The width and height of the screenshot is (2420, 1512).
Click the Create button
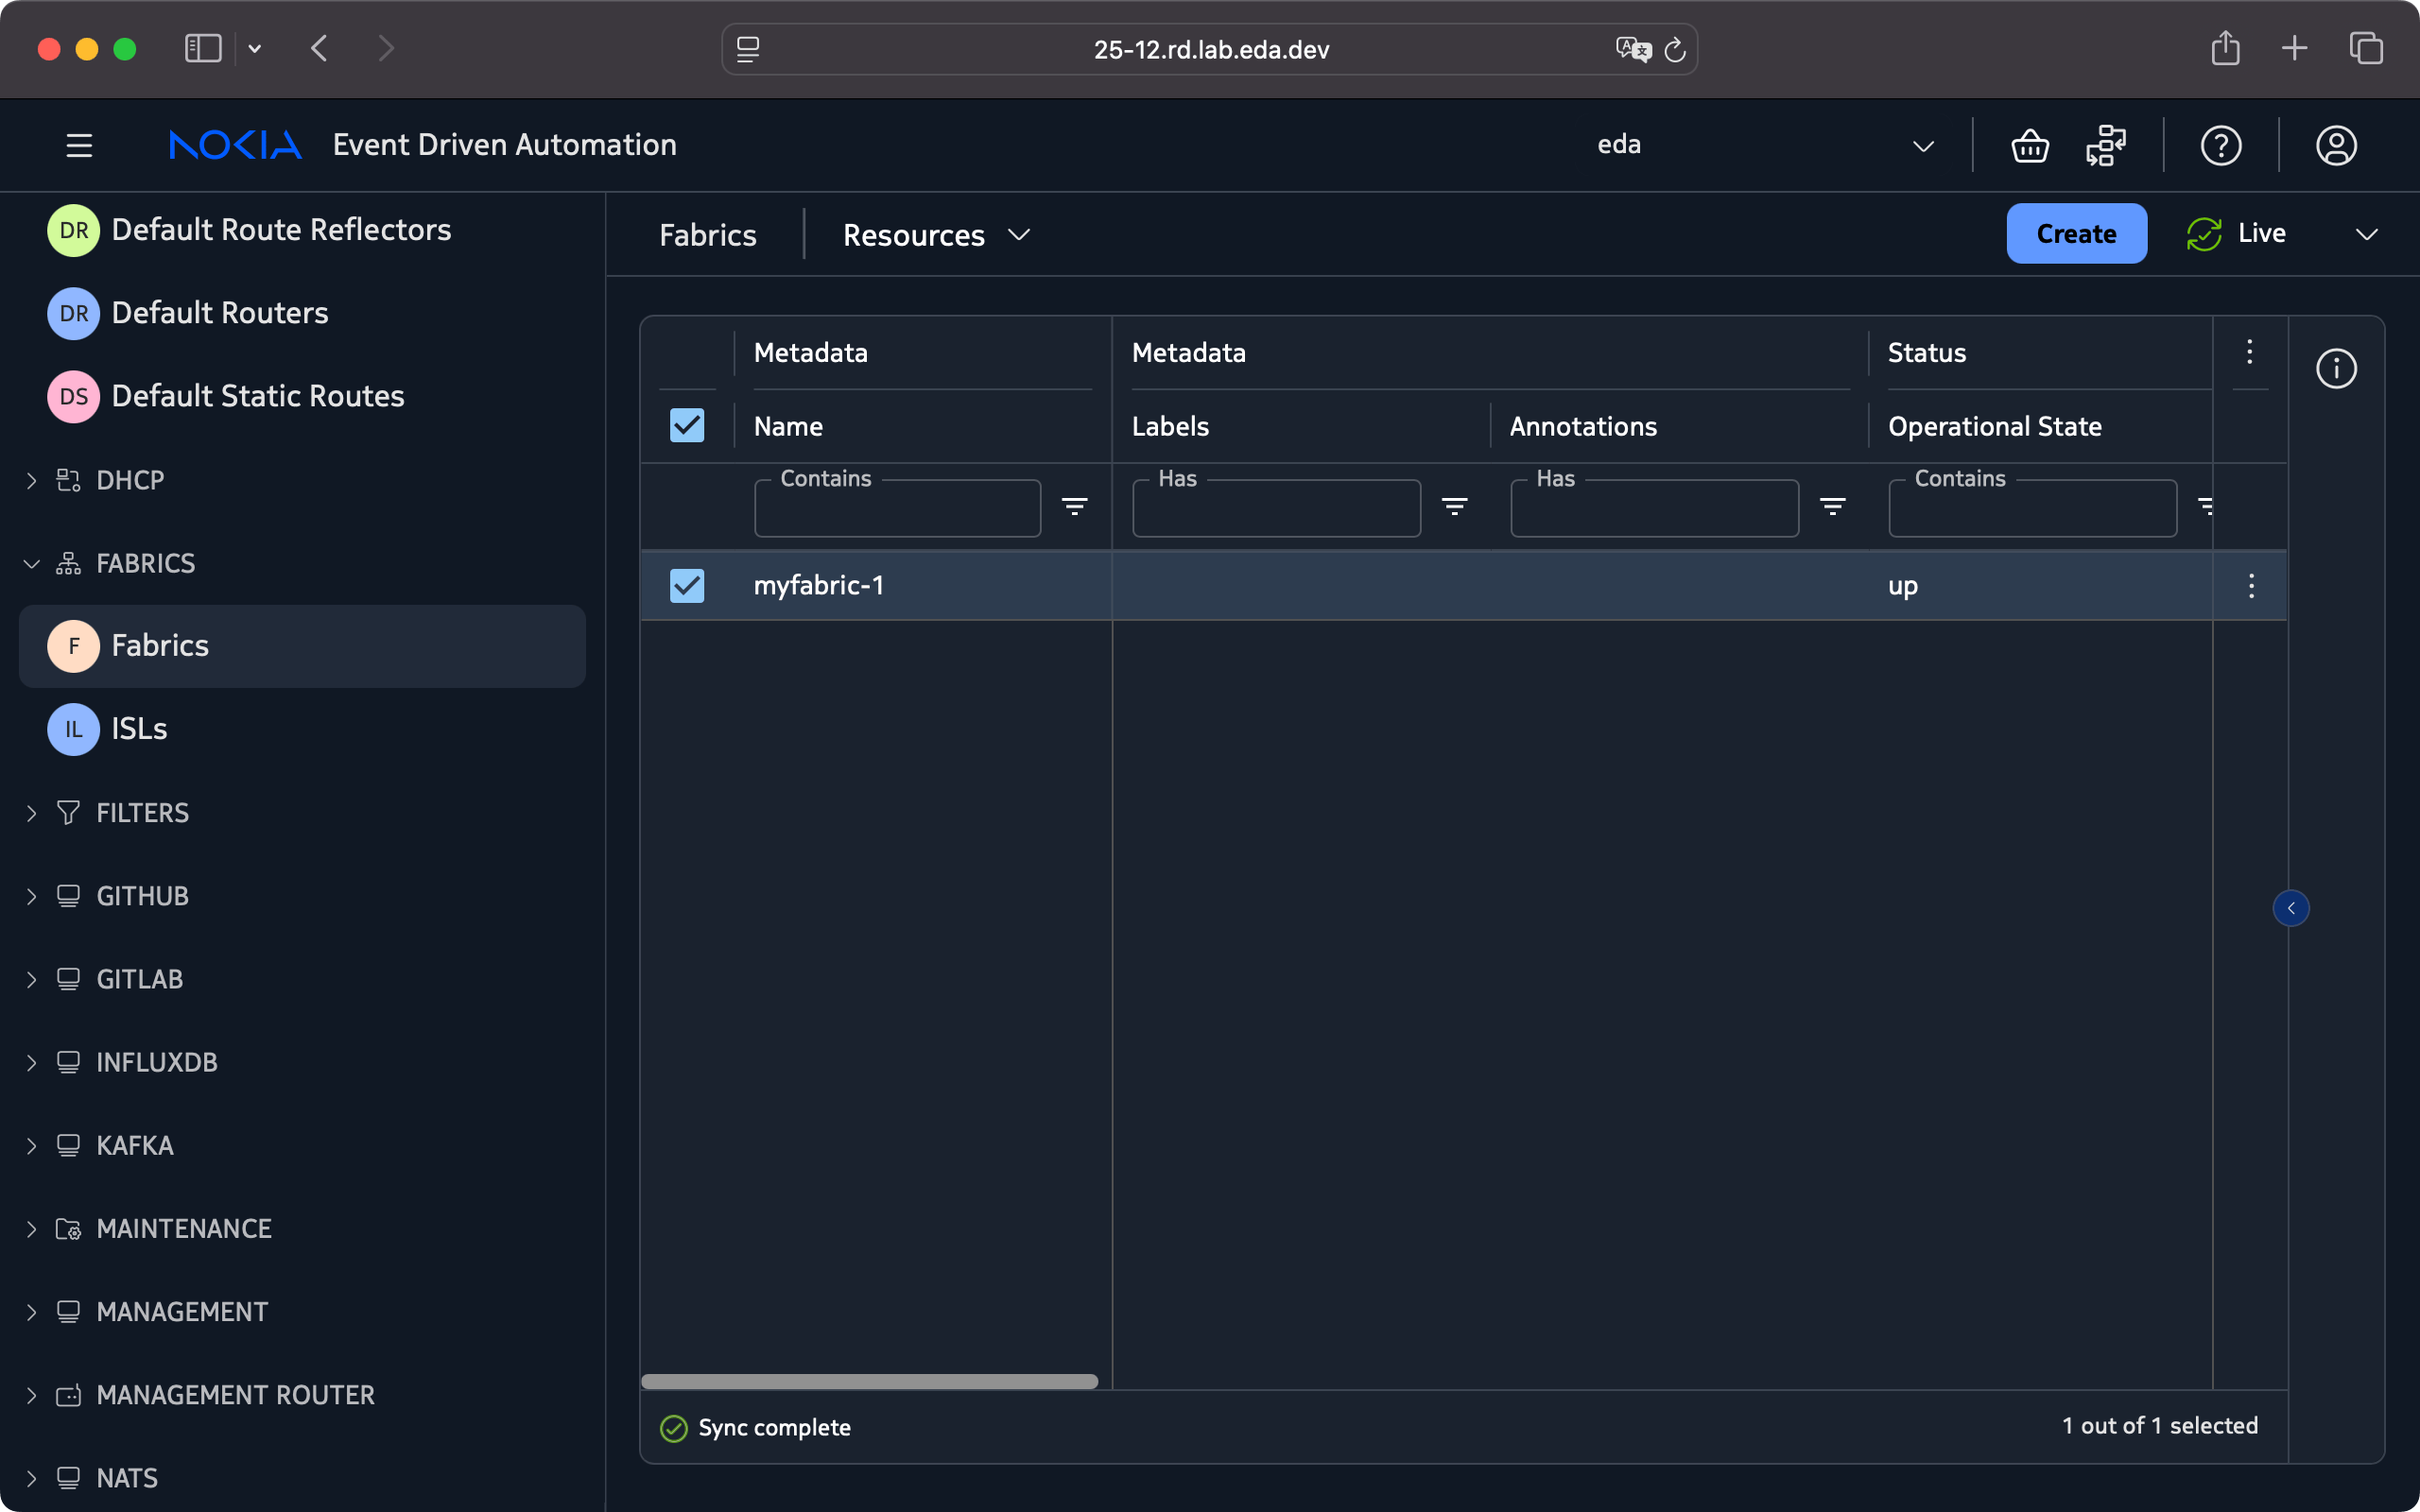coord(2075,234)
